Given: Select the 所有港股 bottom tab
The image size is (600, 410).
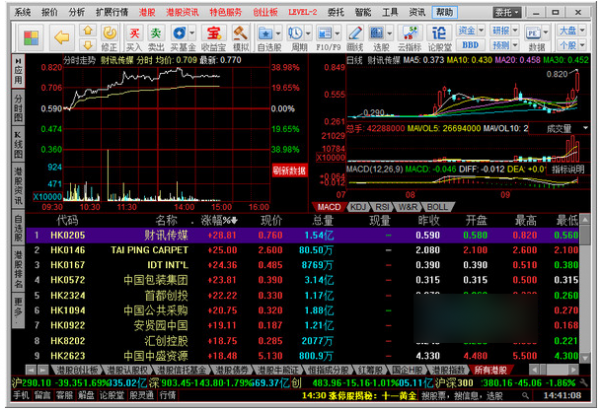Looking at the screenshot, I should point(490,370).
